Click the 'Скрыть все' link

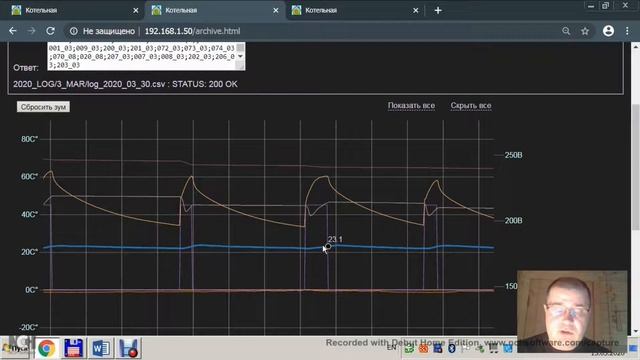point(471,106)
